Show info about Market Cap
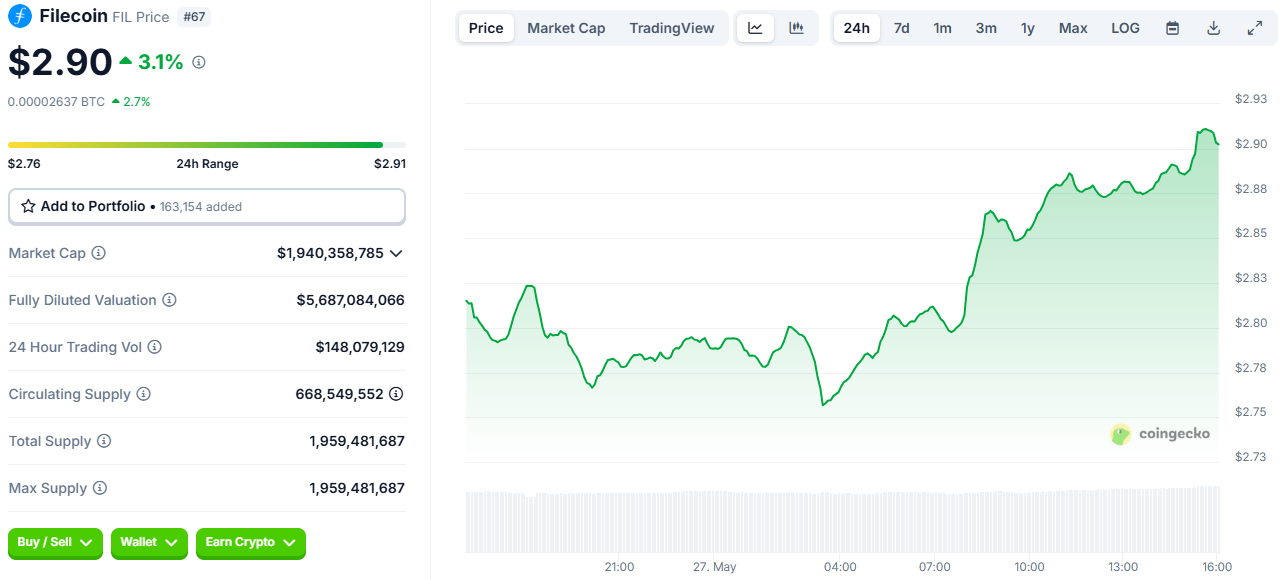This screenshot has height=580, width=1281. click(98, 253)
